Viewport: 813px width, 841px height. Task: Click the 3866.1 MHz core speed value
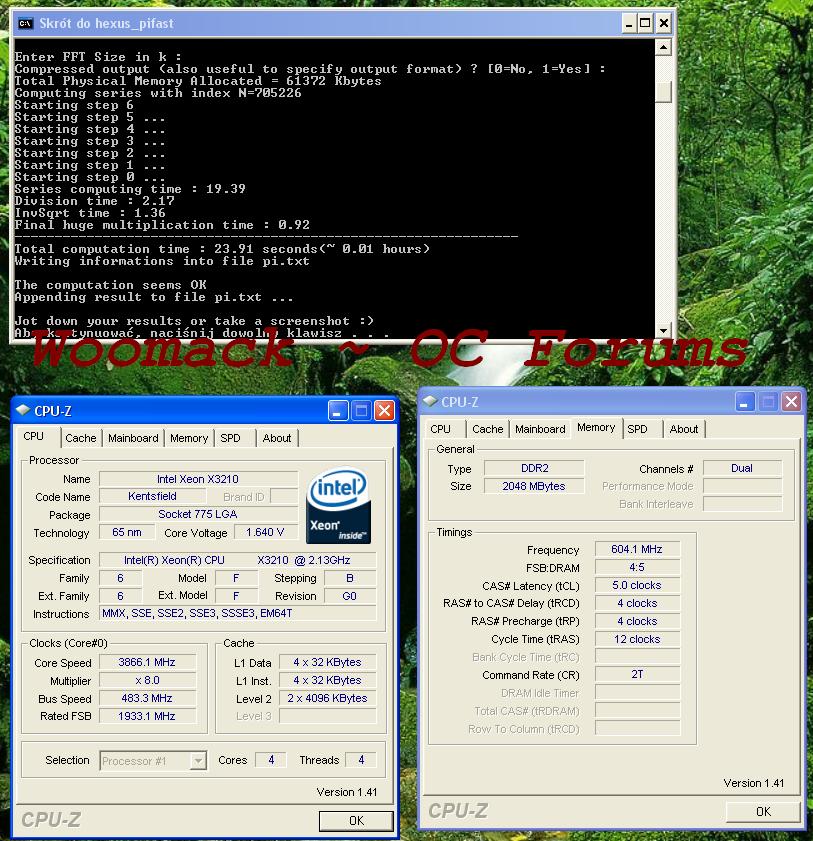point(147,662)
